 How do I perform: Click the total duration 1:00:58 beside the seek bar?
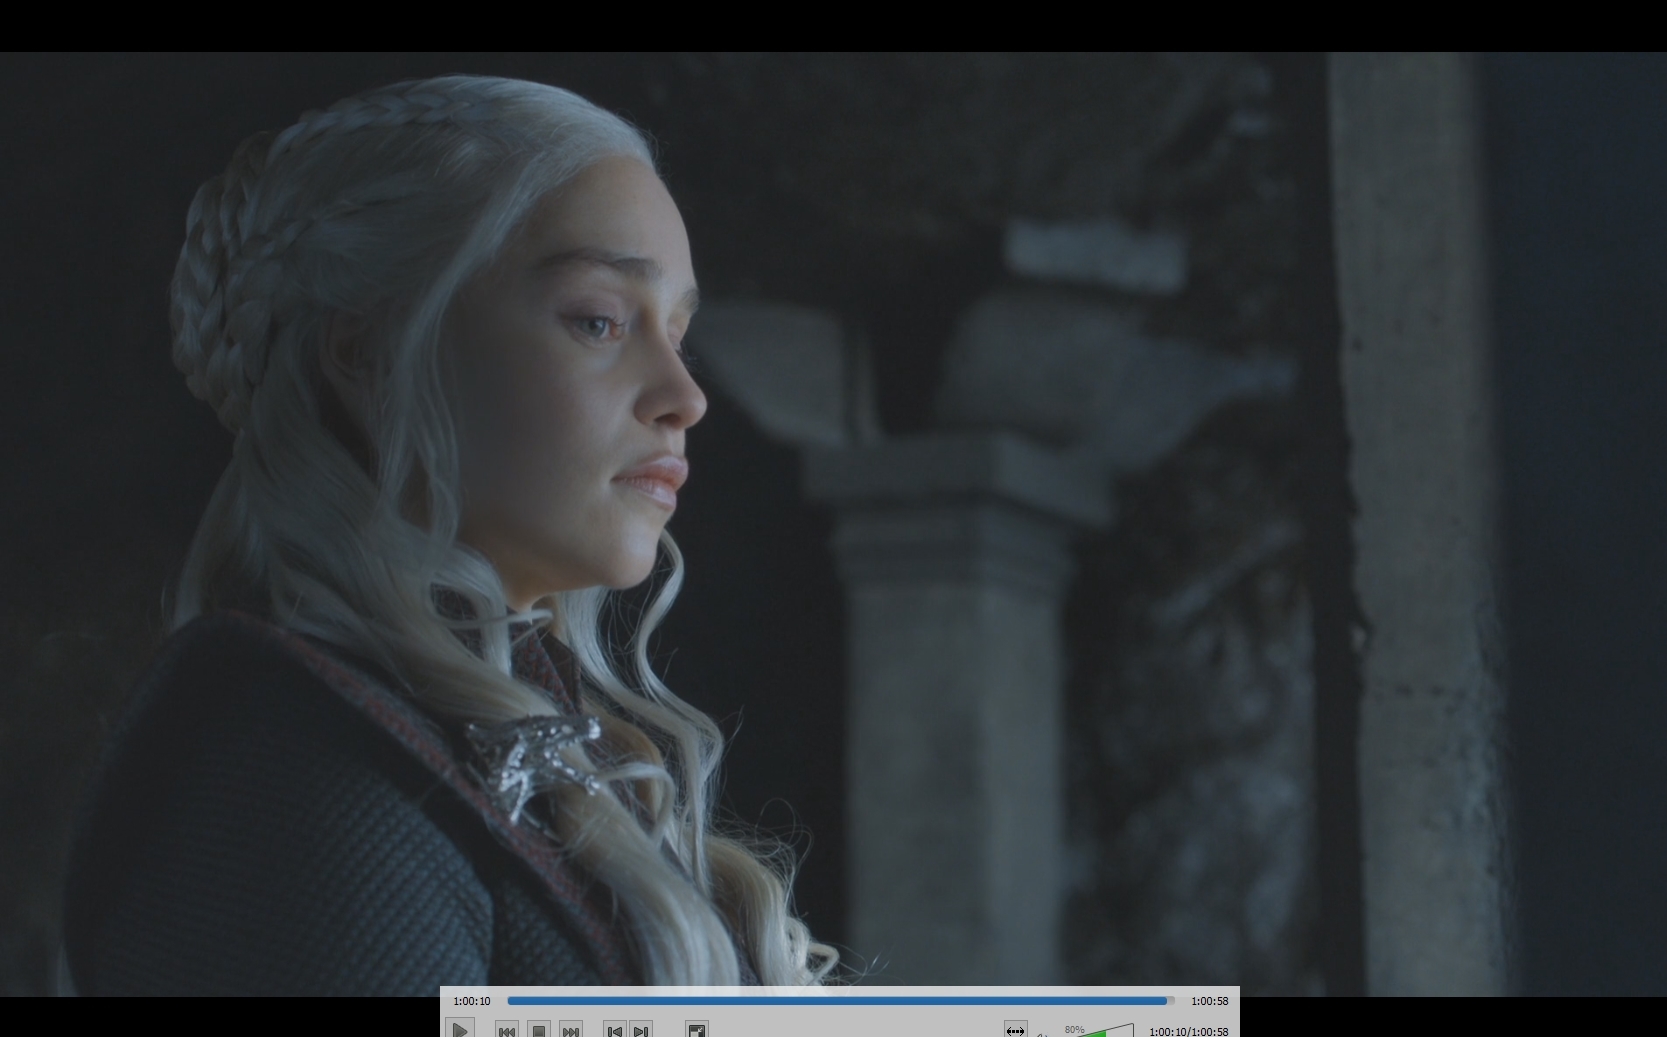point(1209,1001)
